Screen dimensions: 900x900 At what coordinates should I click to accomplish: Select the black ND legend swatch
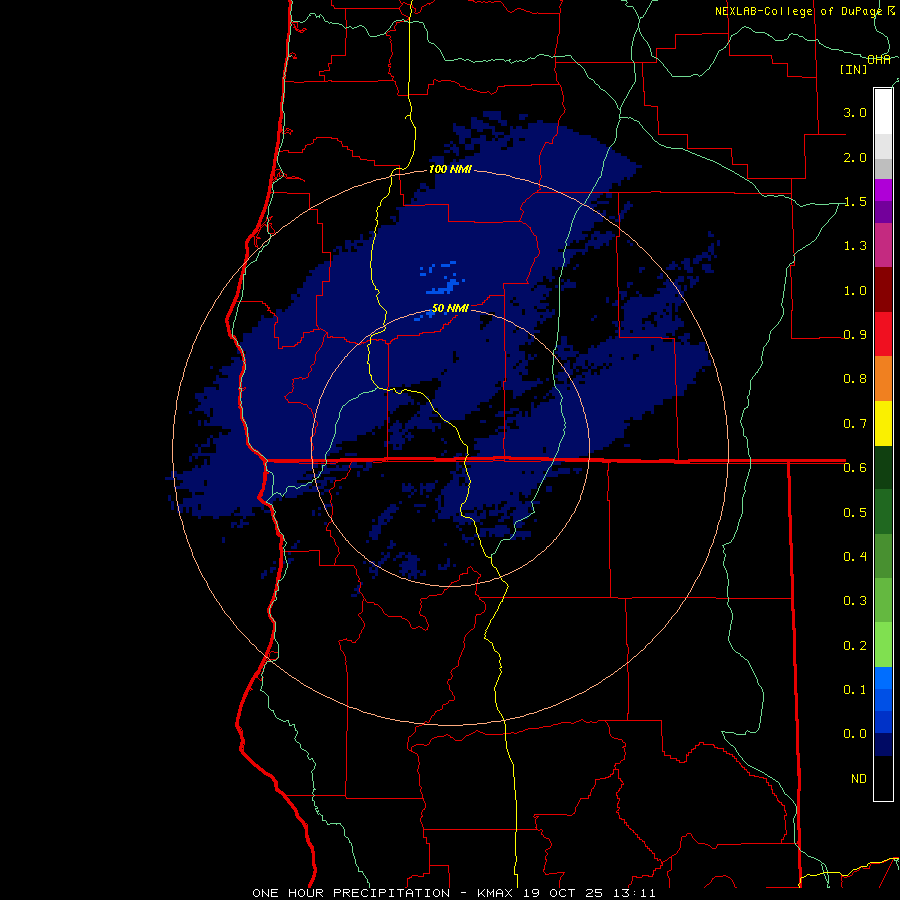pyautogui.click(x=883, y=778)
